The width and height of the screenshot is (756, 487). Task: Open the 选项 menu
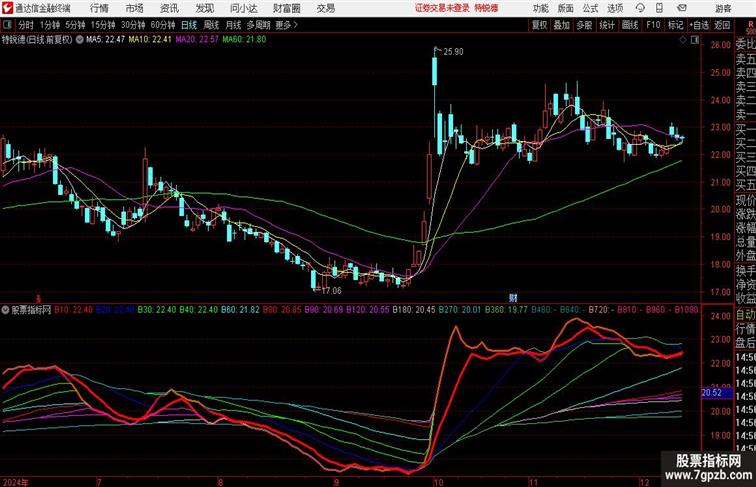[x=615, y=8]
